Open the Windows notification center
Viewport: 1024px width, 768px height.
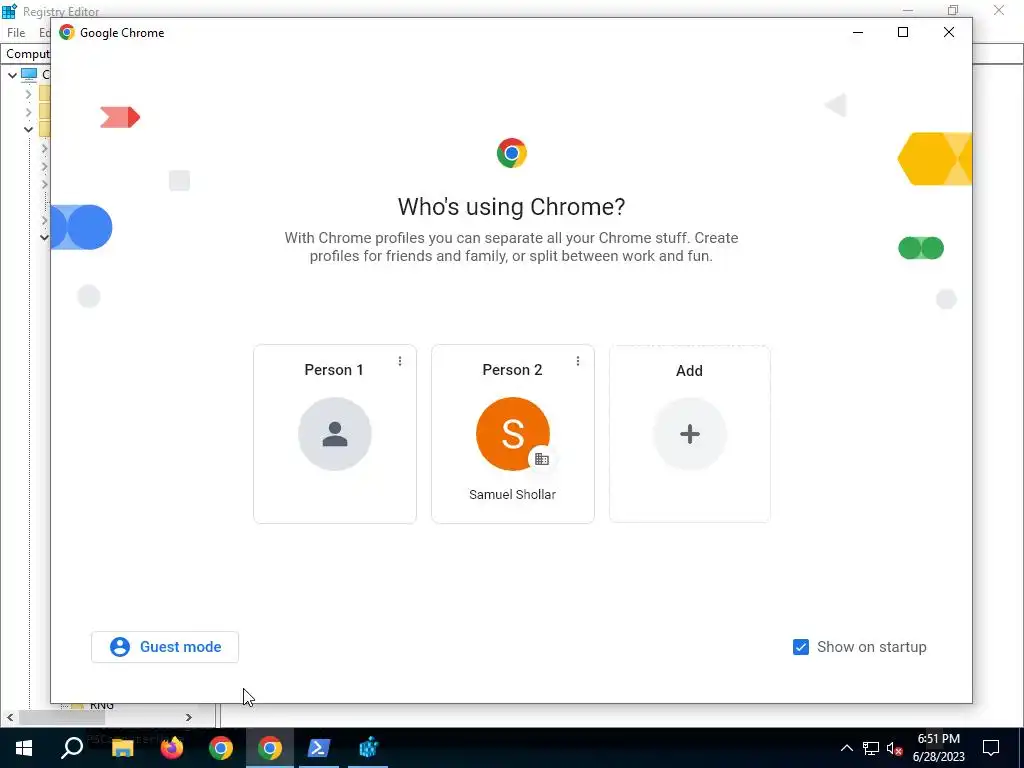point(991,748)
